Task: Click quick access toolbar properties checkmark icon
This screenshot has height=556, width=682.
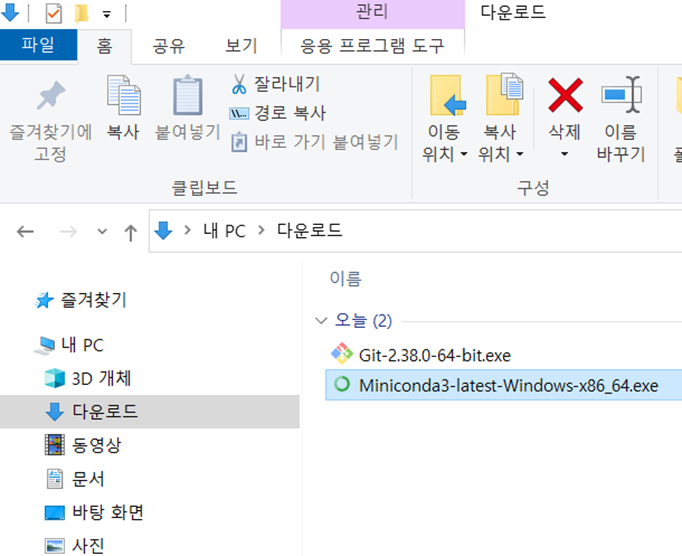Action: point(53,13)
